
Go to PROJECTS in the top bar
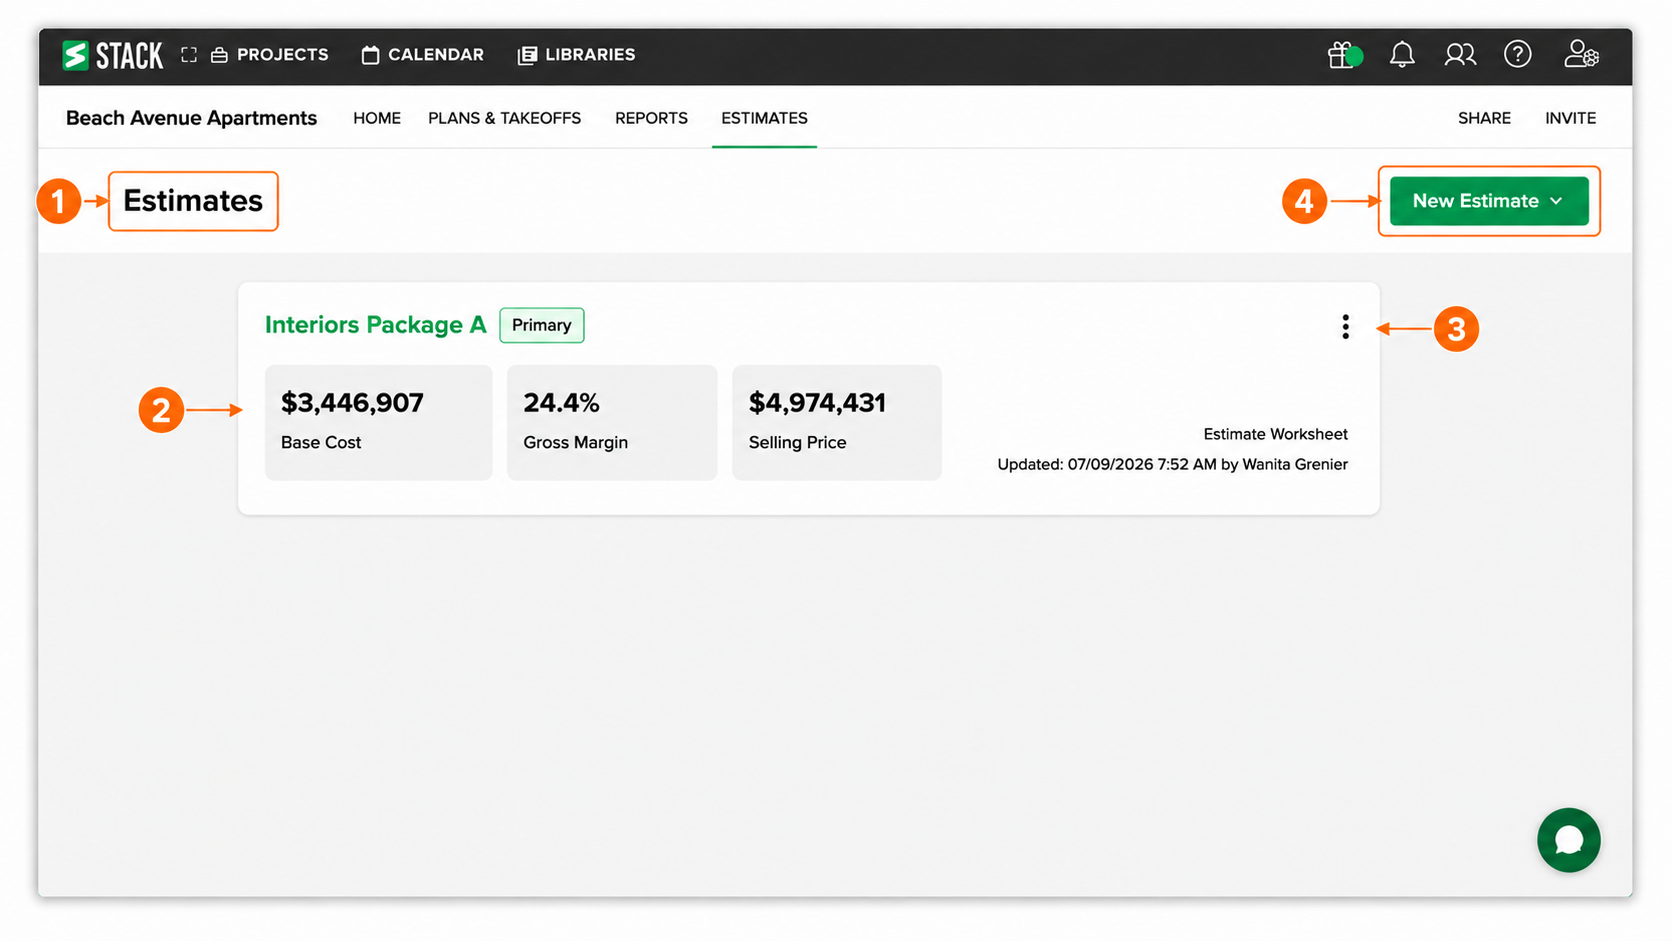[x=270, y=55]
